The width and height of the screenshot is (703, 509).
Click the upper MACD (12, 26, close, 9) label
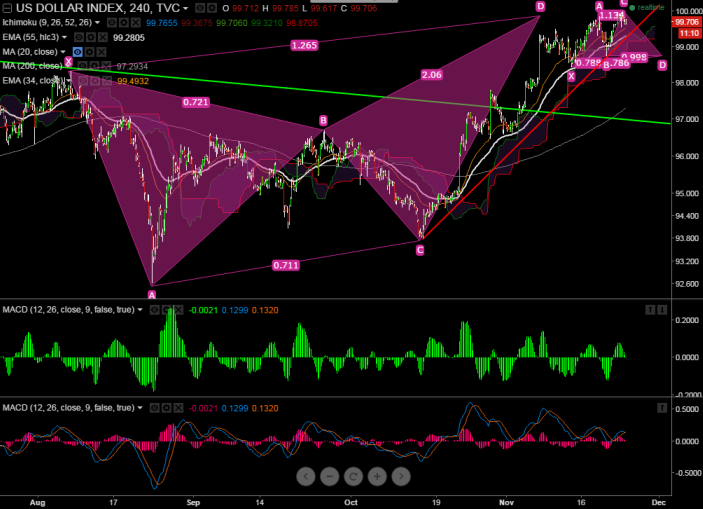(69, 310)
